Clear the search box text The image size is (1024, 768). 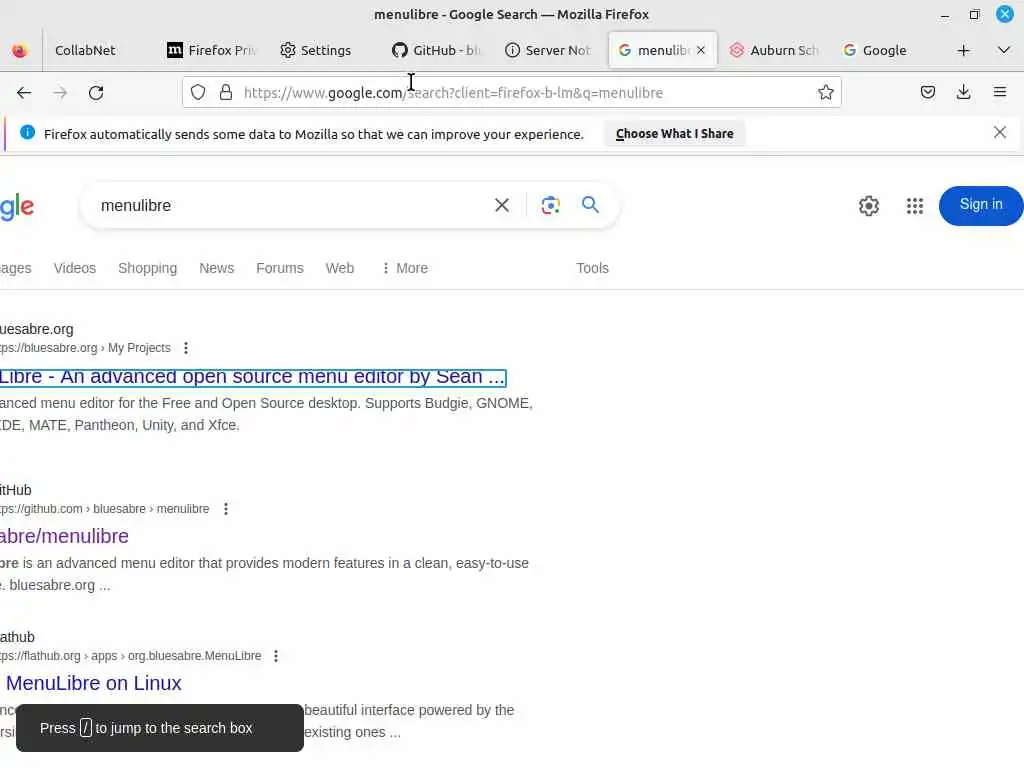click(502, 205)
